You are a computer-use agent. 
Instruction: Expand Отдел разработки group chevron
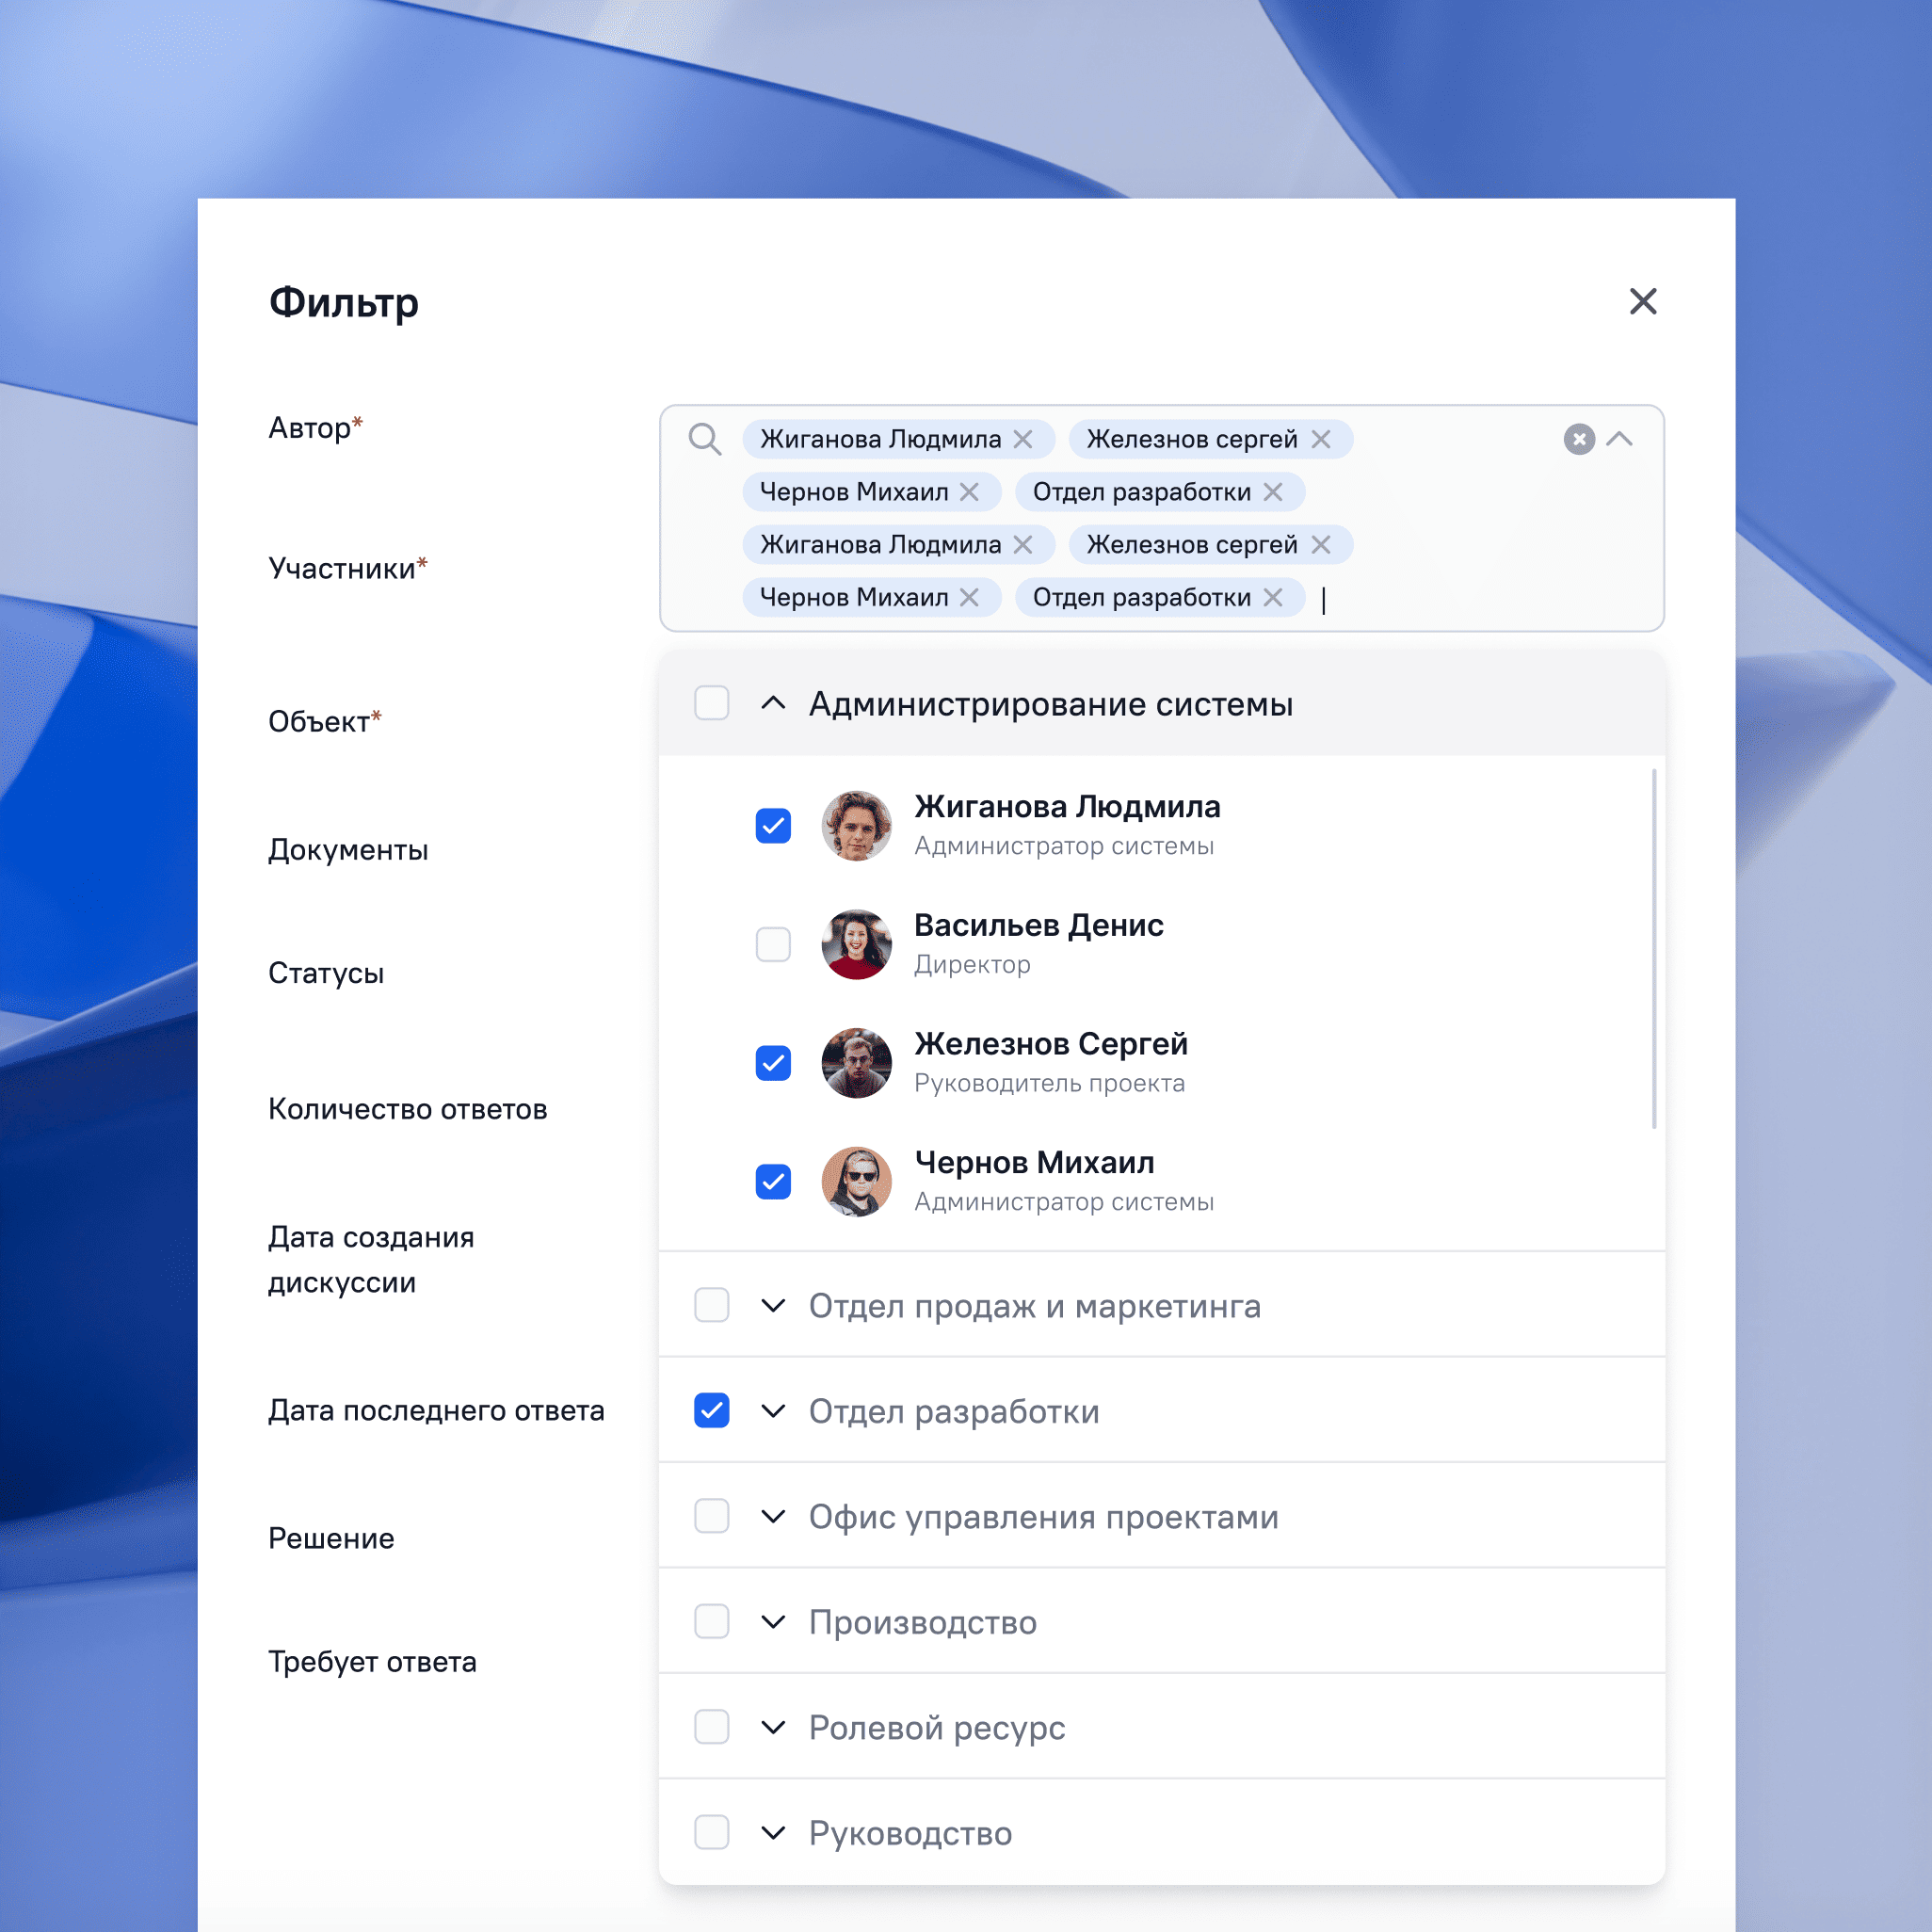click(773, 1410)
